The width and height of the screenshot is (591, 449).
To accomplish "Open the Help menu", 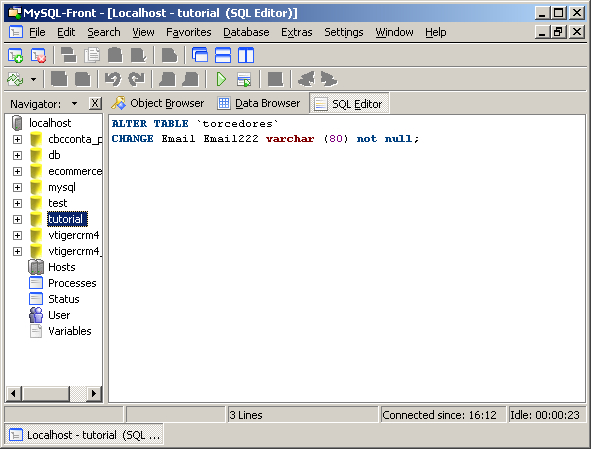I will pyautogui.click(x=436, y=32).
